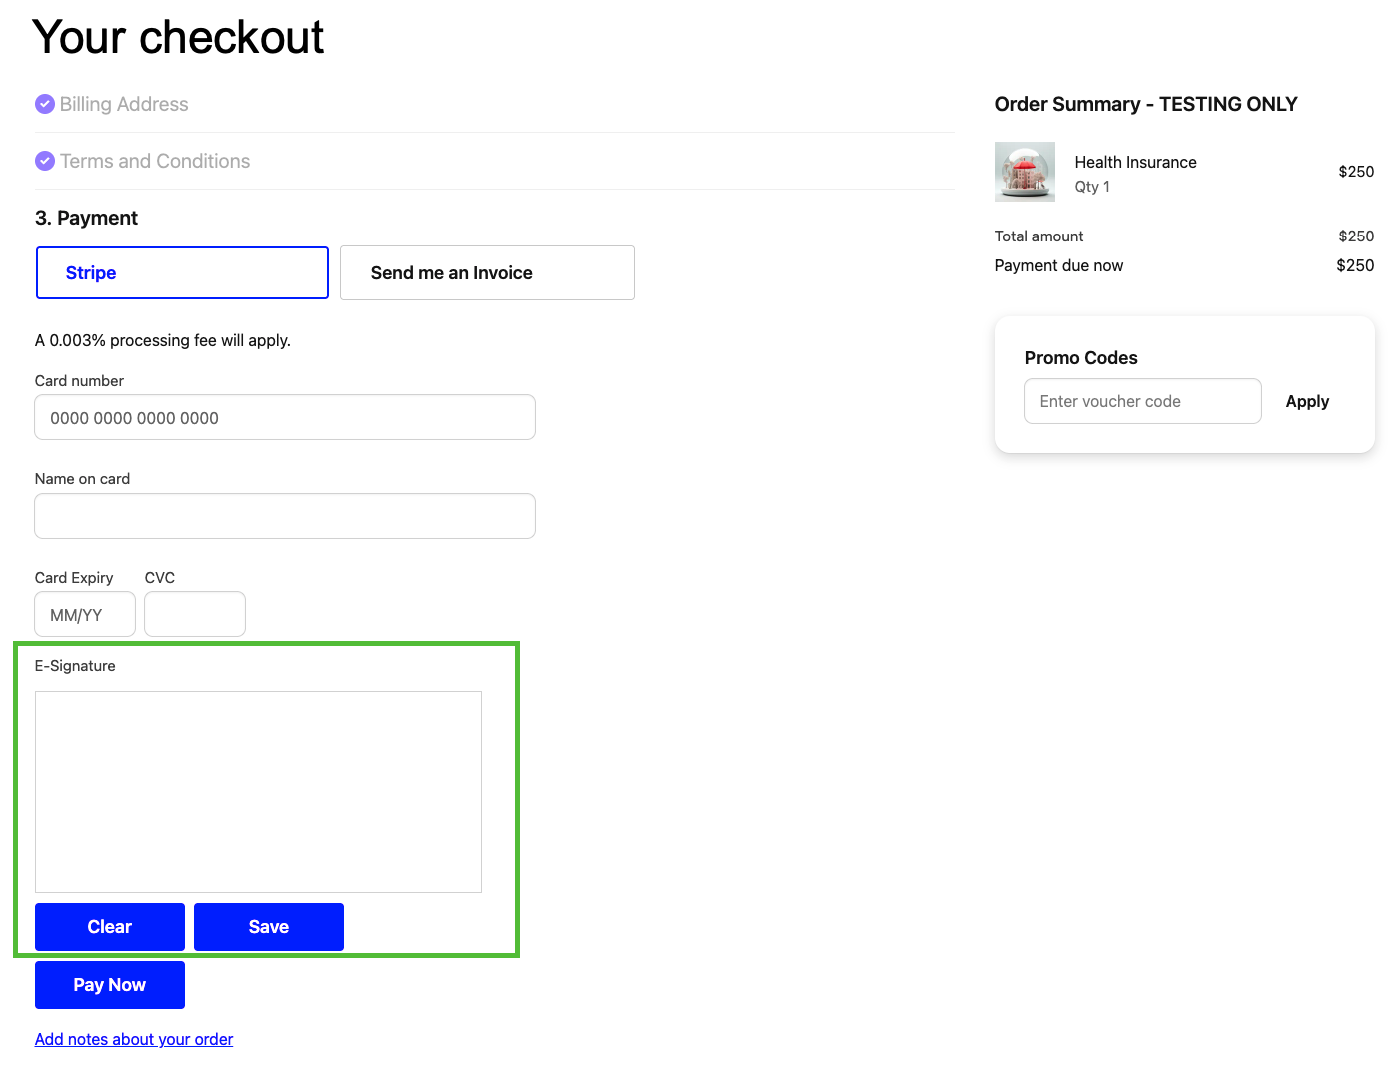Switch to Send me an Invoice payment option
Viewport: 1400px width, 1071px height.
pyautogui.click(x=487, y=272)
